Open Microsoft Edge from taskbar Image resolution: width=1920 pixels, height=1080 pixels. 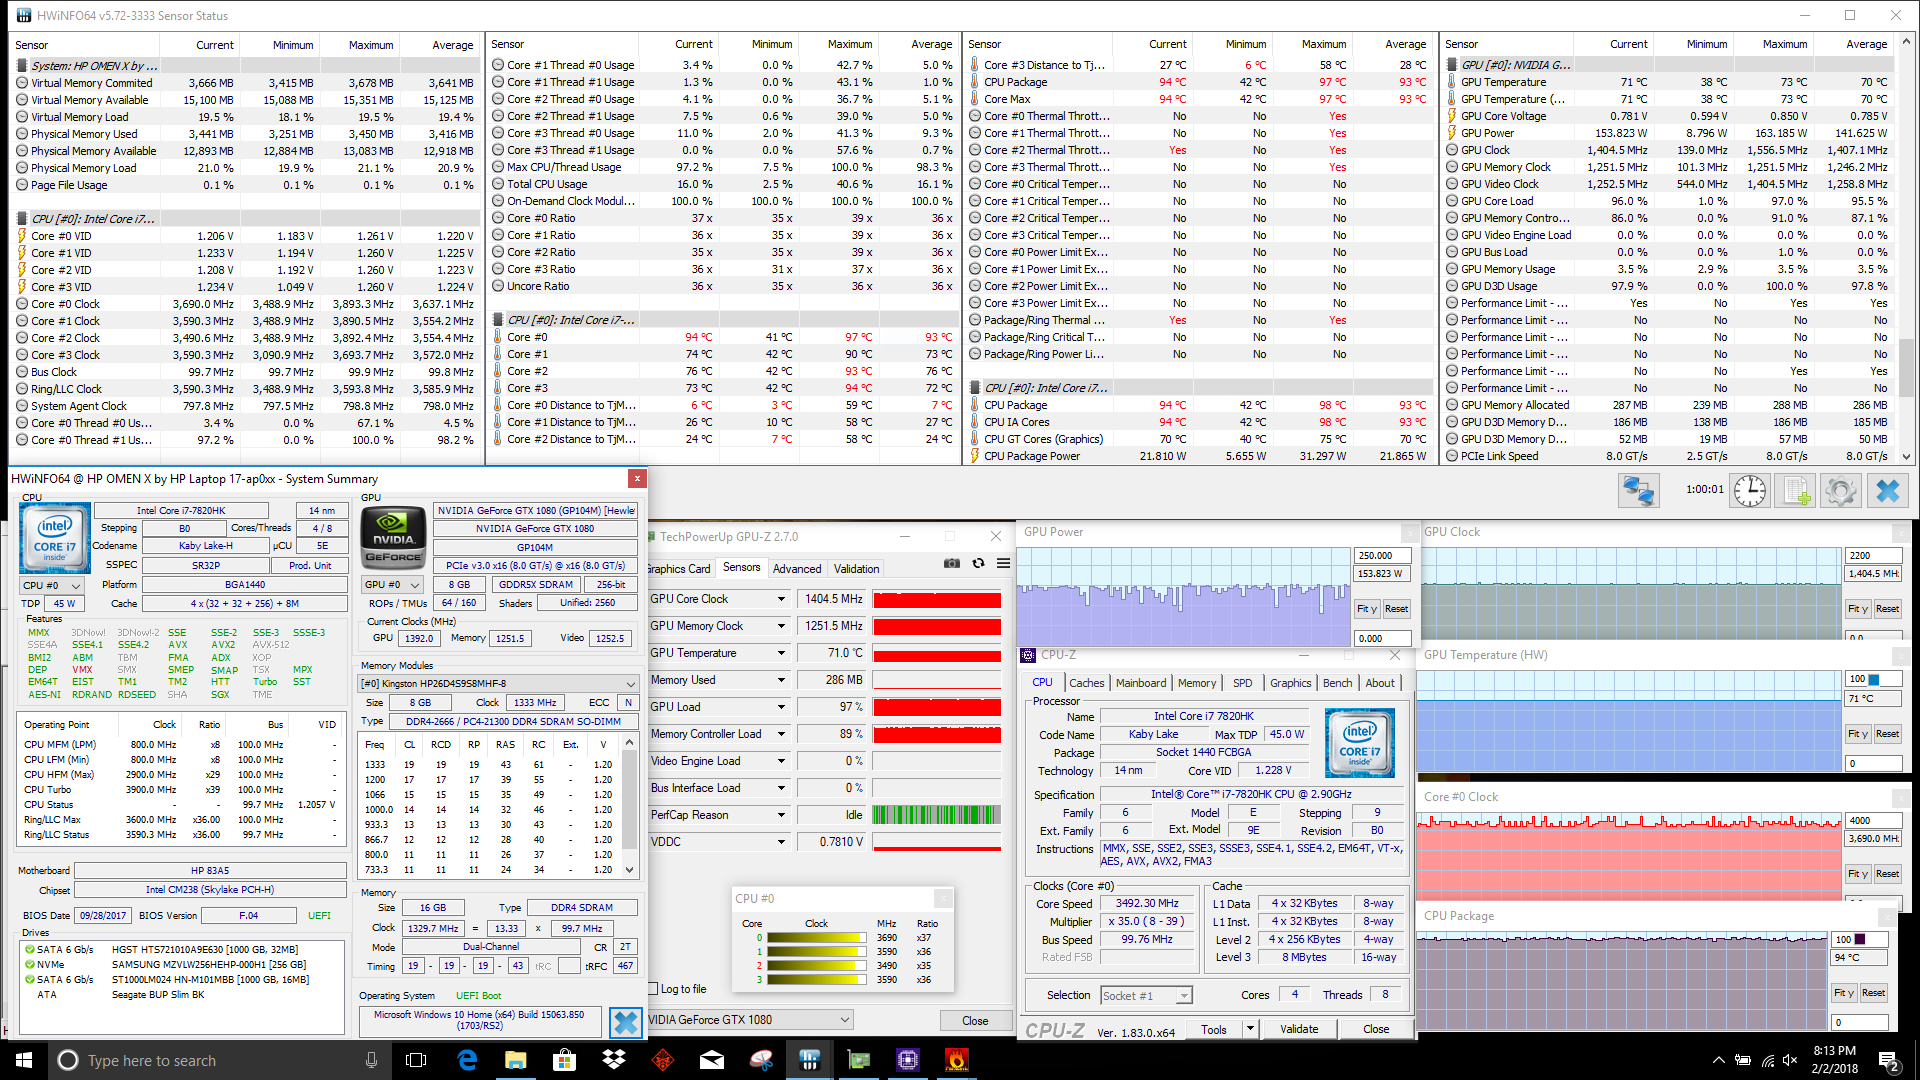(x=467, y=1060)
